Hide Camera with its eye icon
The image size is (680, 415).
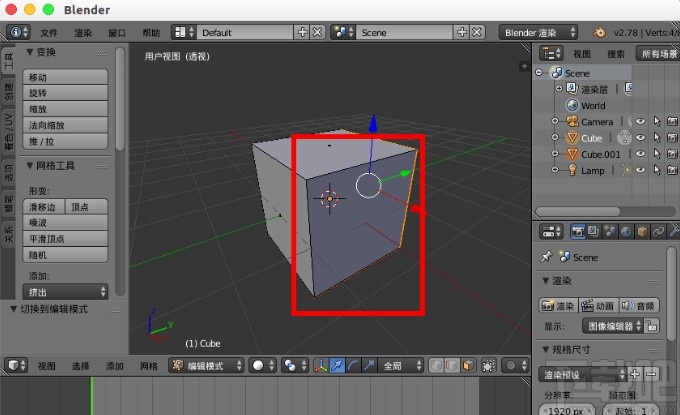click(x=640, y=121)
